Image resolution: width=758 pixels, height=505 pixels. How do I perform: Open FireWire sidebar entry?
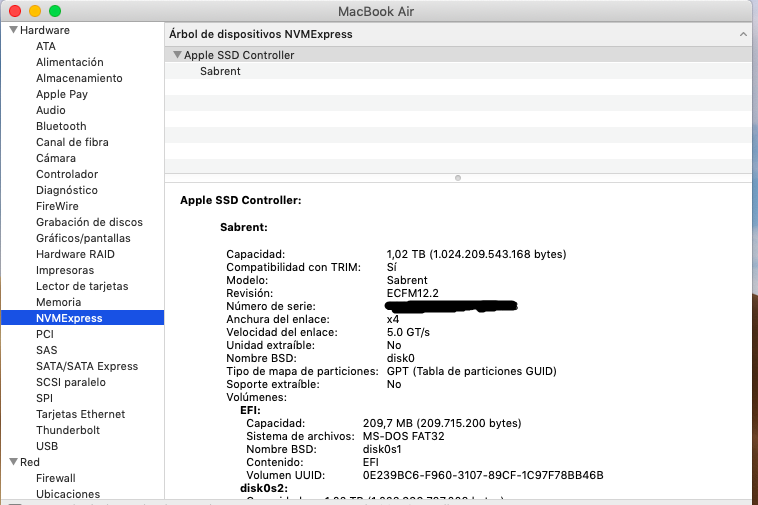coord(57,206)
